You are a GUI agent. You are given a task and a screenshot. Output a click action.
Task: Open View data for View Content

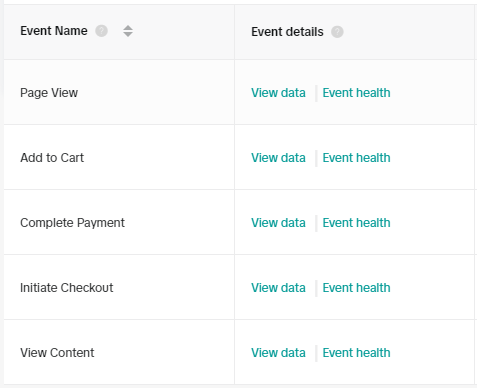click(x=278, y=353)
